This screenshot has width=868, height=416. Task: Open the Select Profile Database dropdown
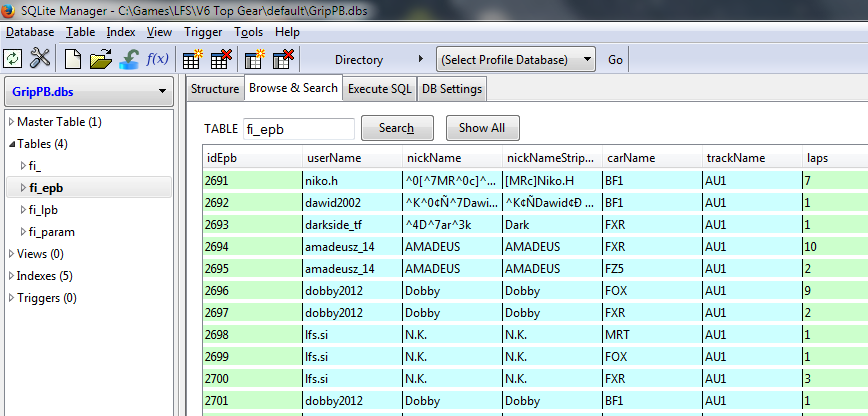tap(516, 59)
